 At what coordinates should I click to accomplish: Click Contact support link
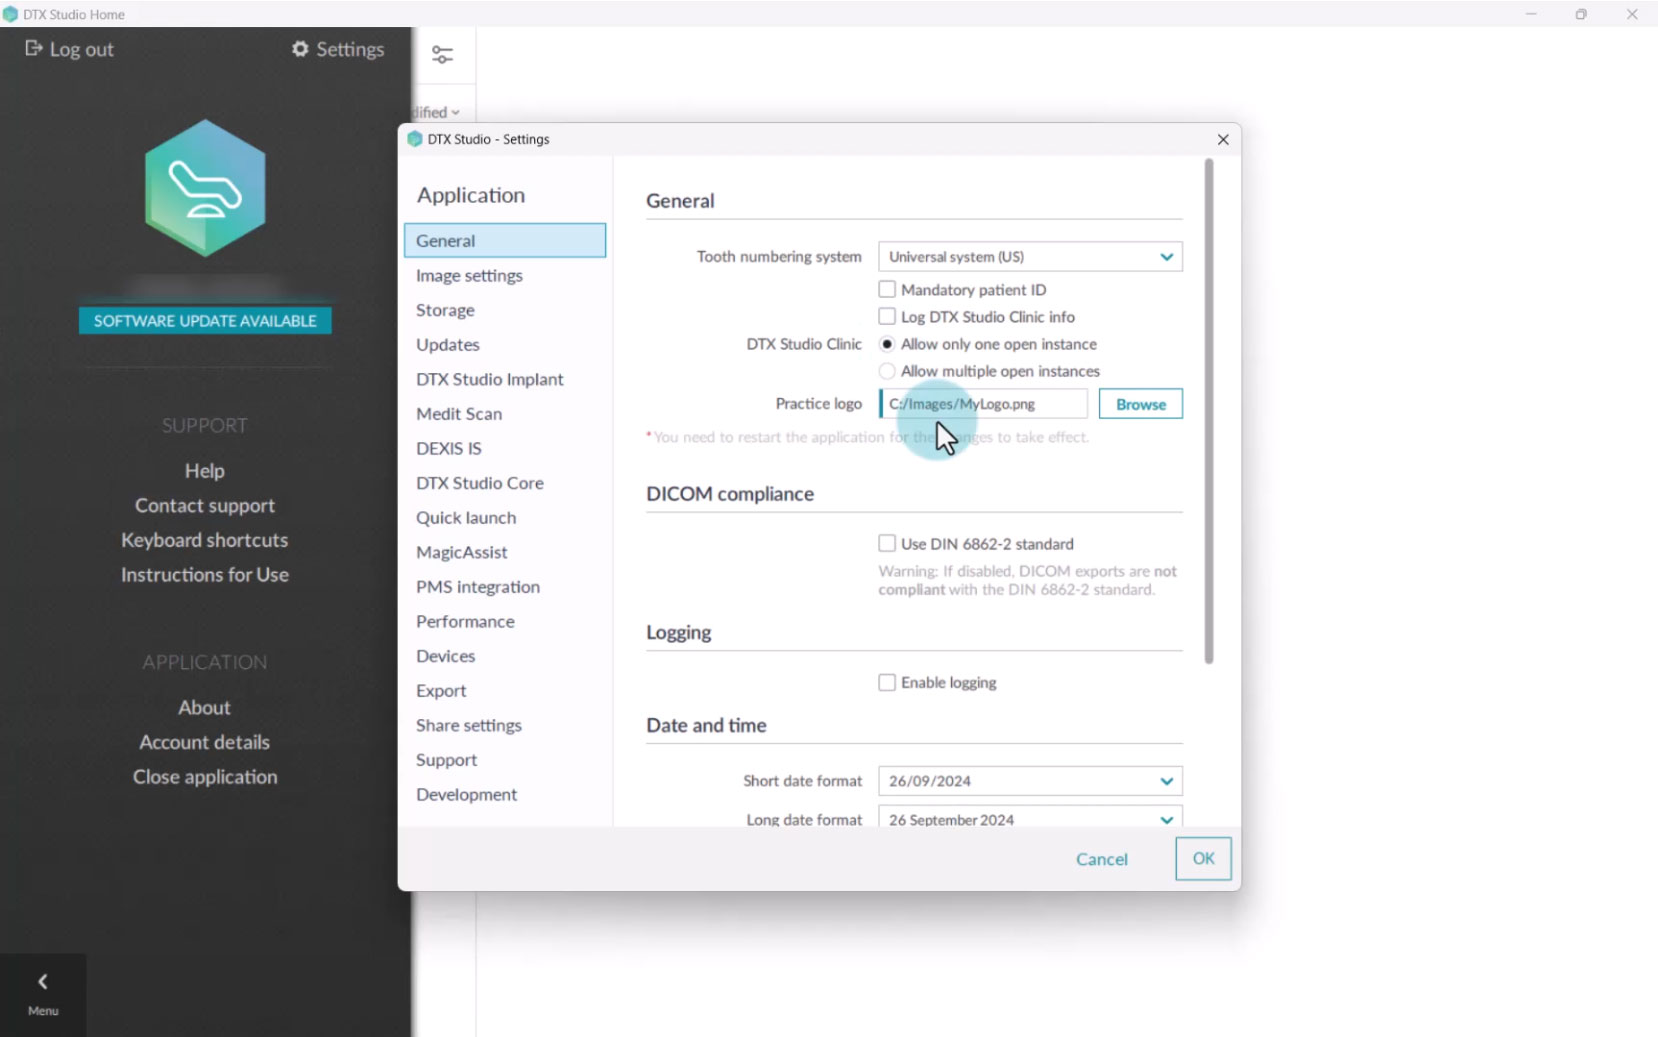point(205,505)
